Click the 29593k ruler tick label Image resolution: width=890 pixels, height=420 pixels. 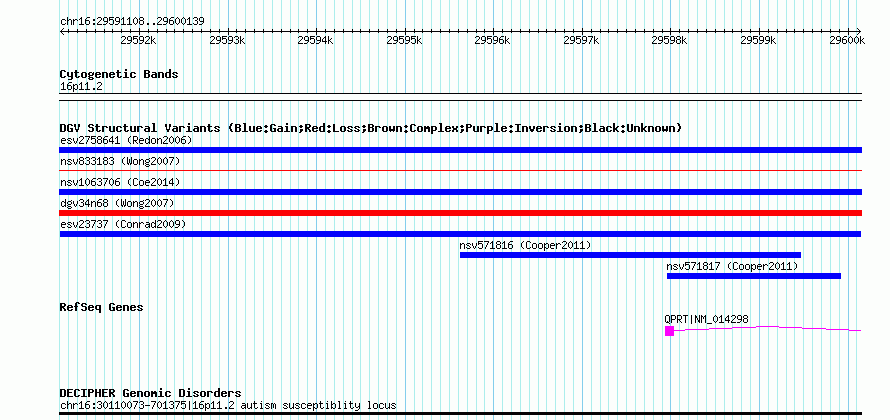(227, 40)
